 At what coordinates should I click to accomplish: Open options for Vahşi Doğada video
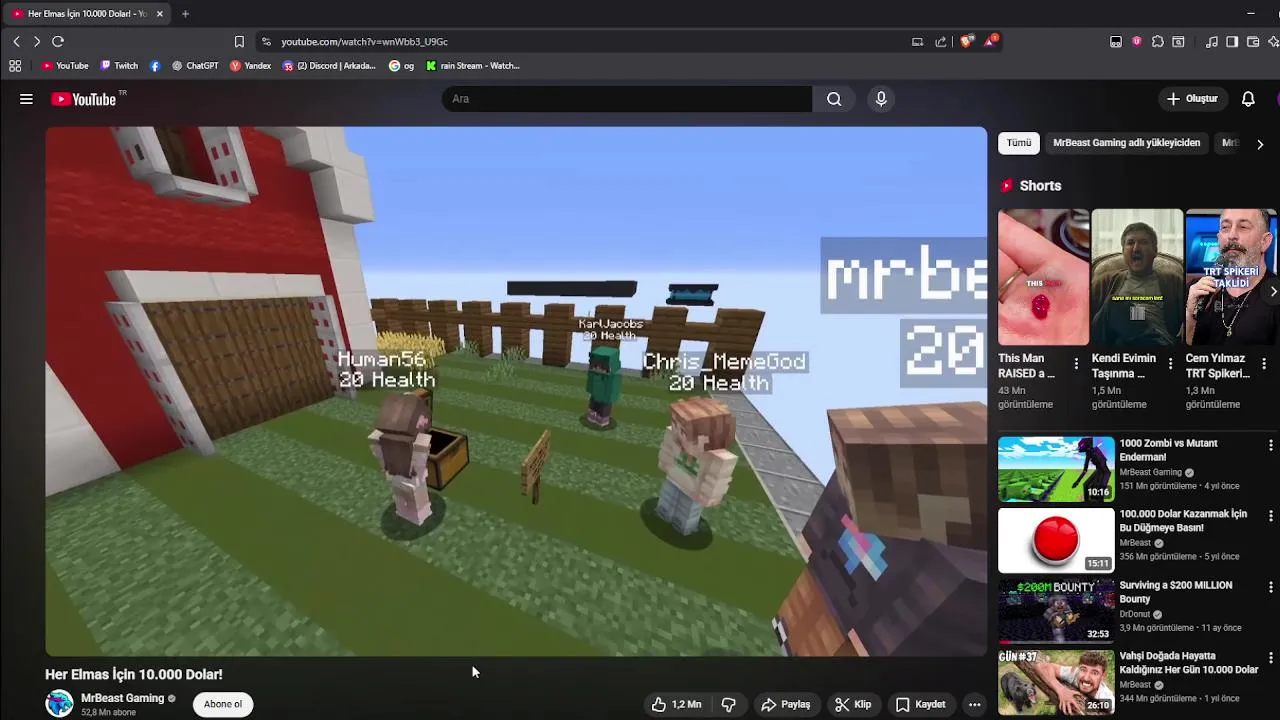1271,658
